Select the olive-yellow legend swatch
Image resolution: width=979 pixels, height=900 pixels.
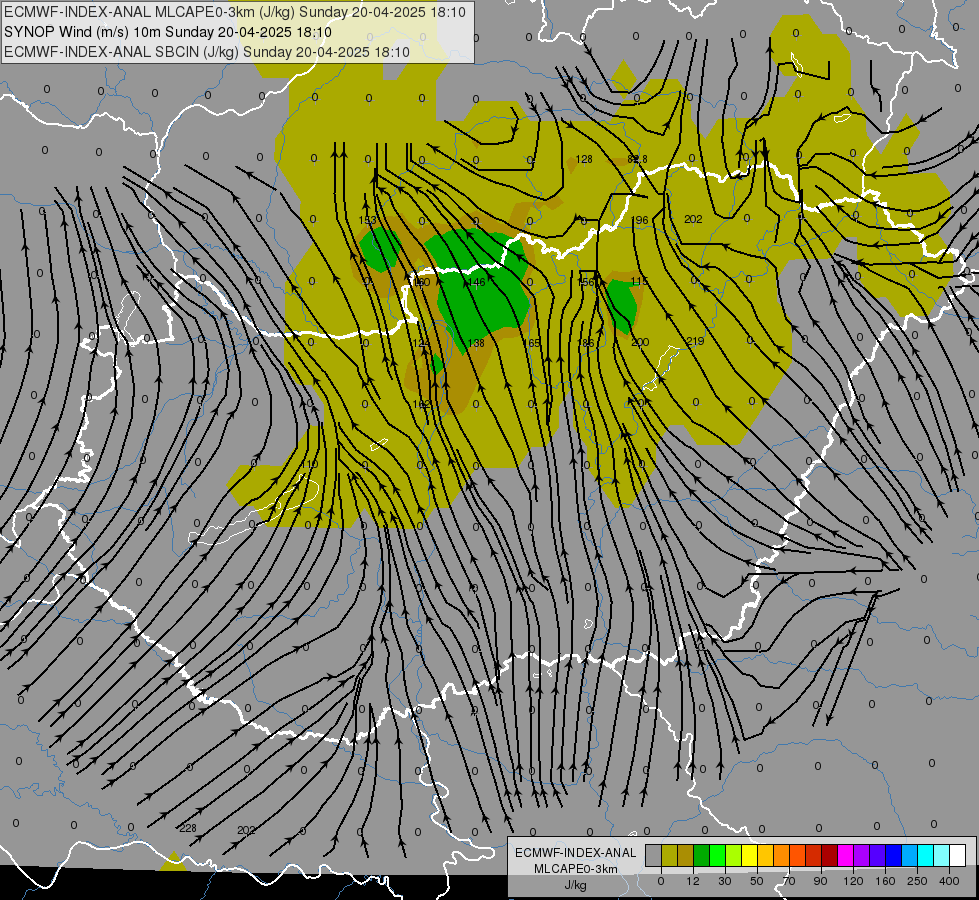[669, 856]
